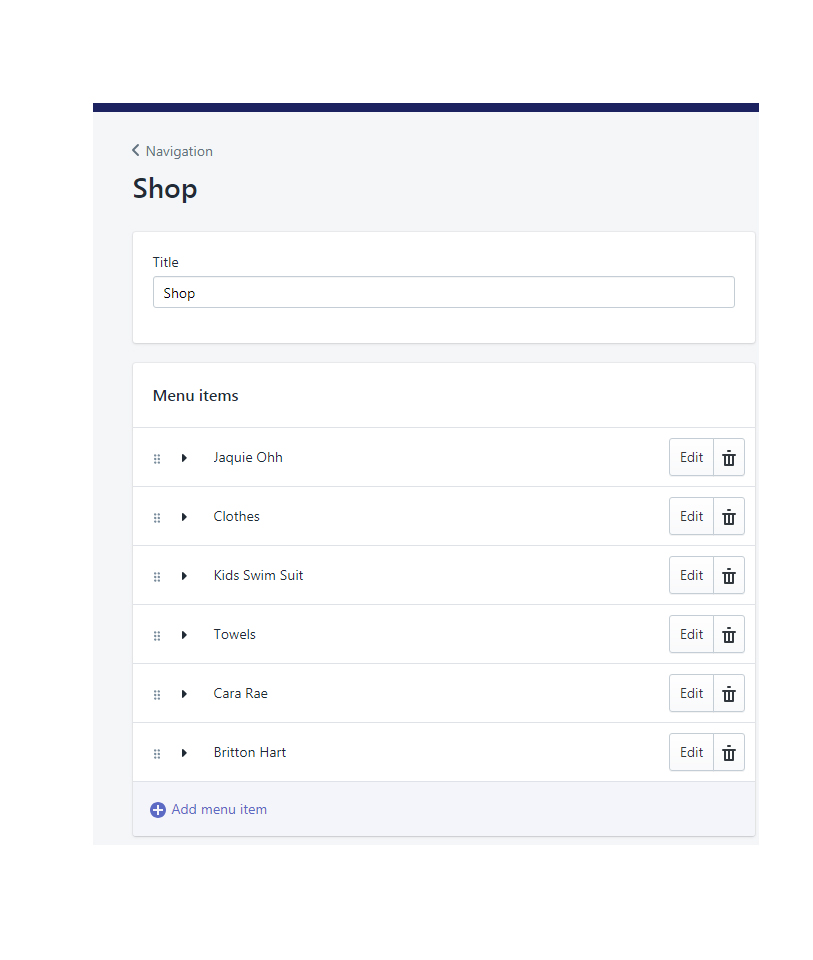Edit the Towels menu item
This screenshot has height=960, width=813.
click(692, 634)
